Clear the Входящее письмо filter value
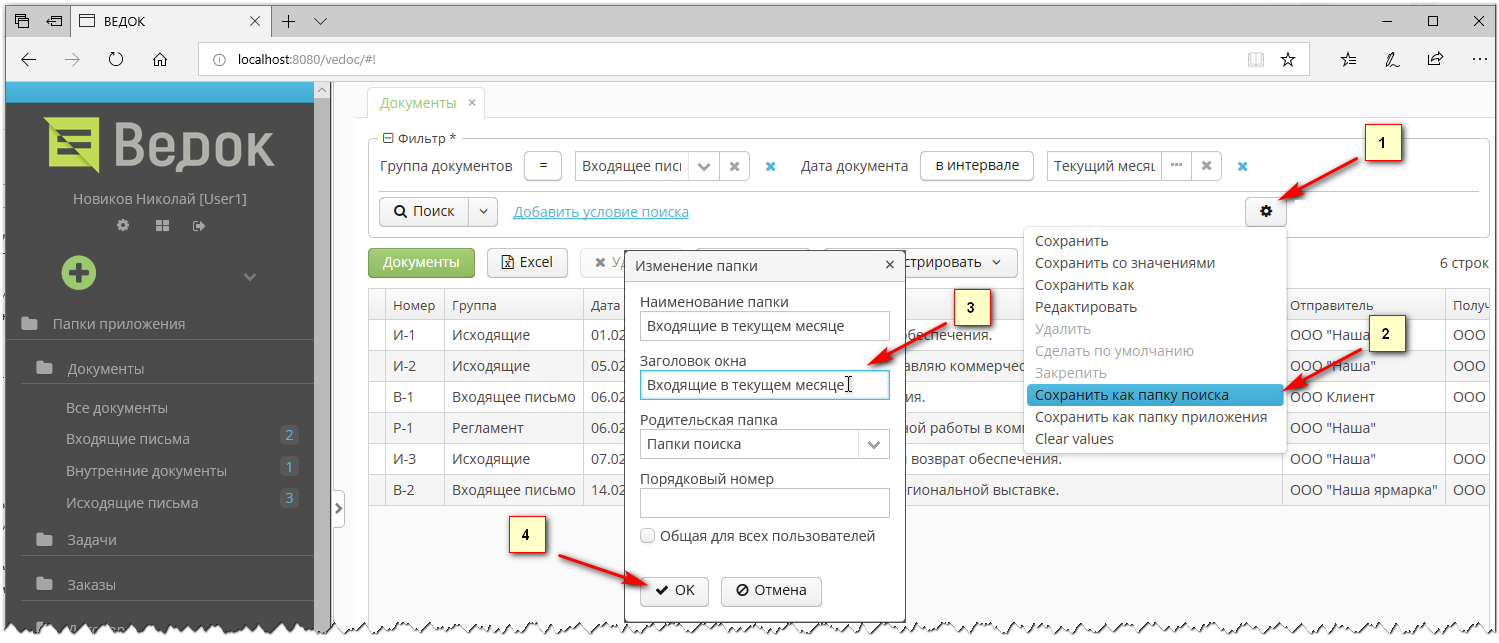The image size is (1499, 643). click(734, 166)
